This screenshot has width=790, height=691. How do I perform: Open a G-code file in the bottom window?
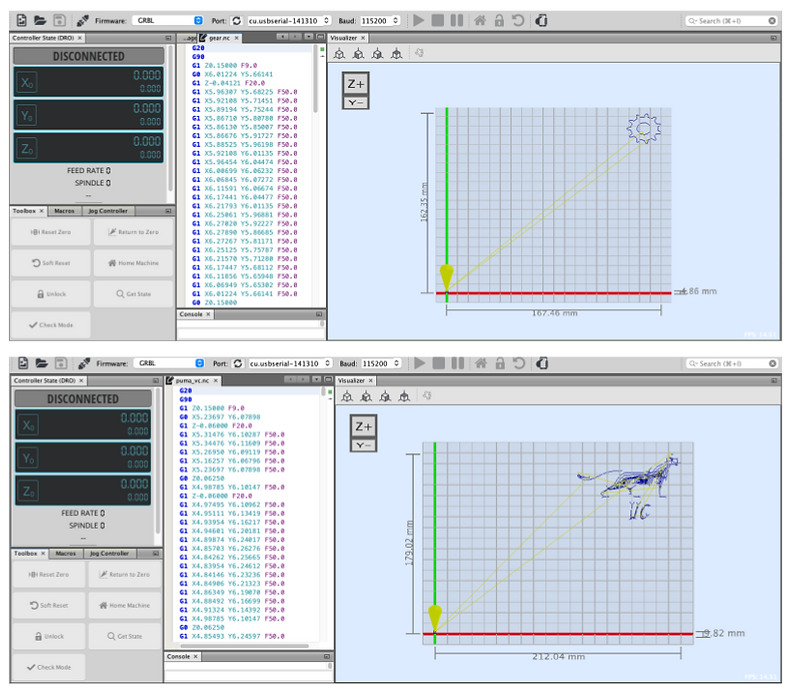click(x=41, y=363)
